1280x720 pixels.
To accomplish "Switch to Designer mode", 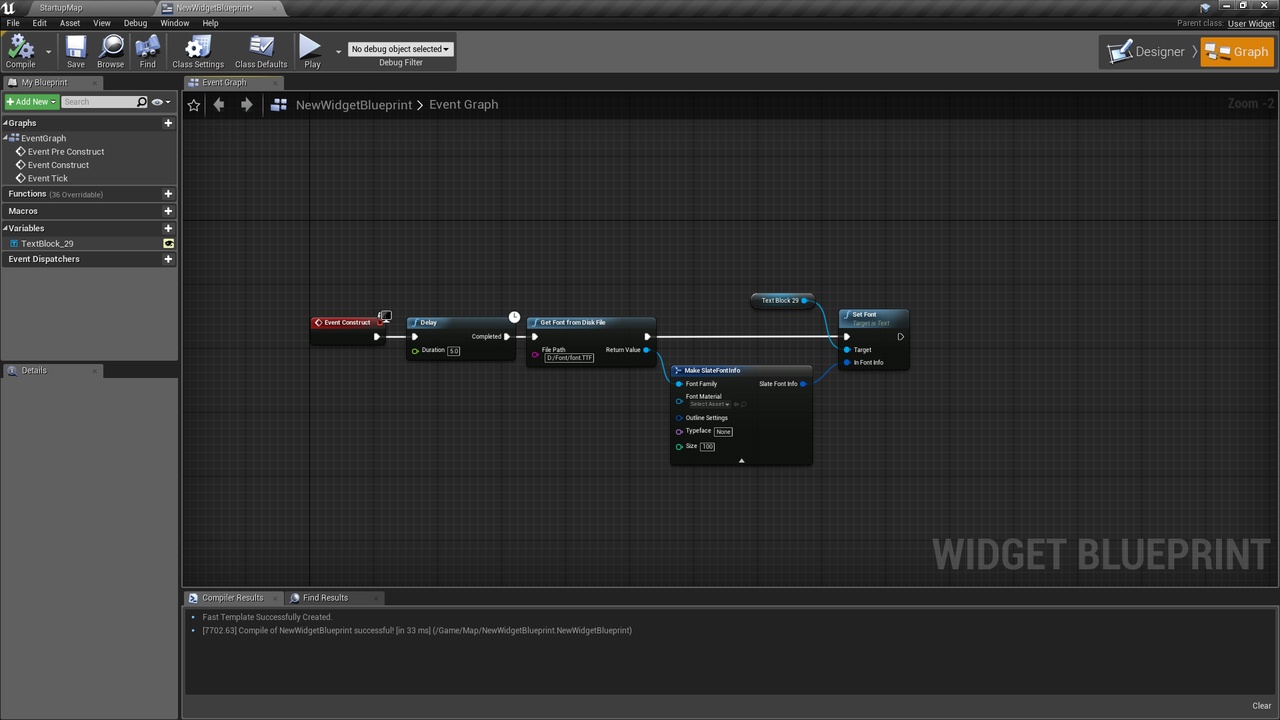I will (1147, 52).
